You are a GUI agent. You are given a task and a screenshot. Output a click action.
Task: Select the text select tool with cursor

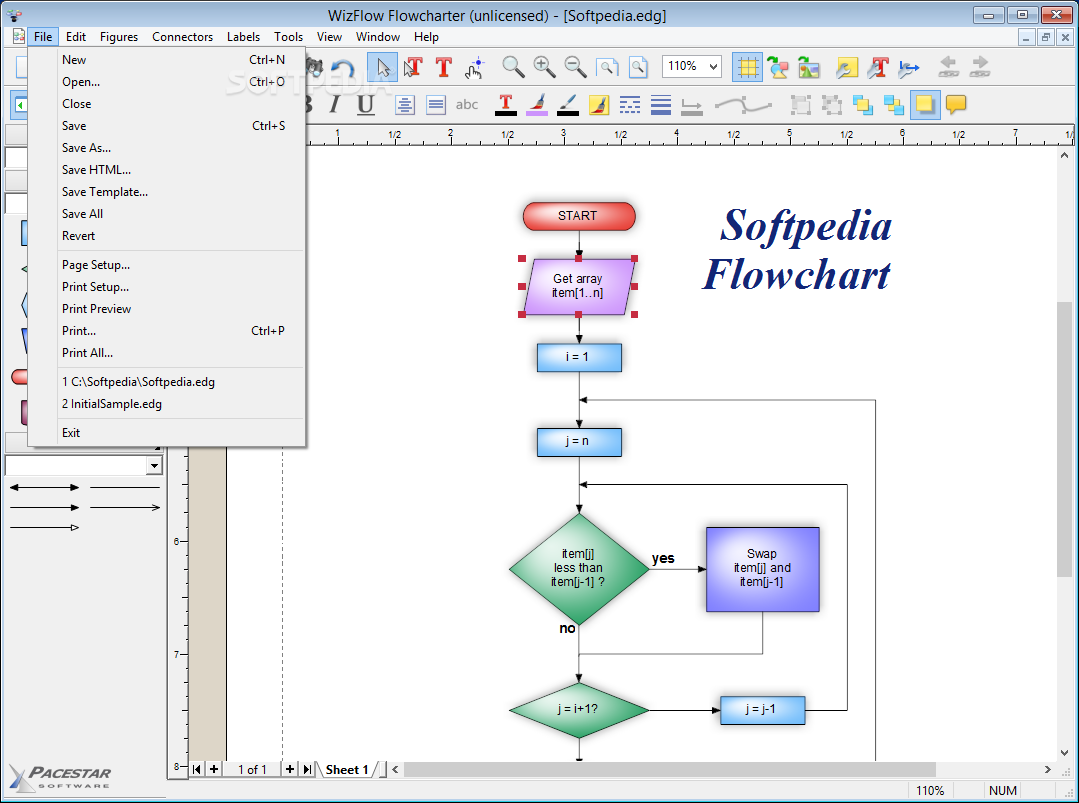413,67
